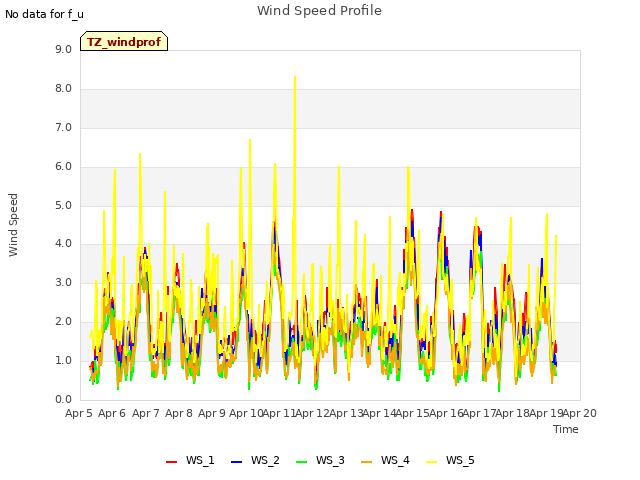Click the 9.0 y-axis tick label

click(x=63, y=49)
